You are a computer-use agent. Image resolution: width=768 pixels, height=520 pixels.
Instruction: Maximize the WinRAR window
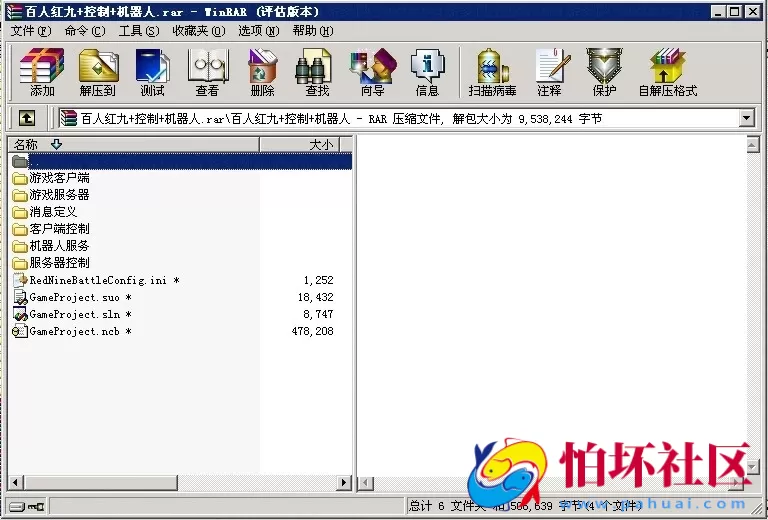tap(734, 11)
